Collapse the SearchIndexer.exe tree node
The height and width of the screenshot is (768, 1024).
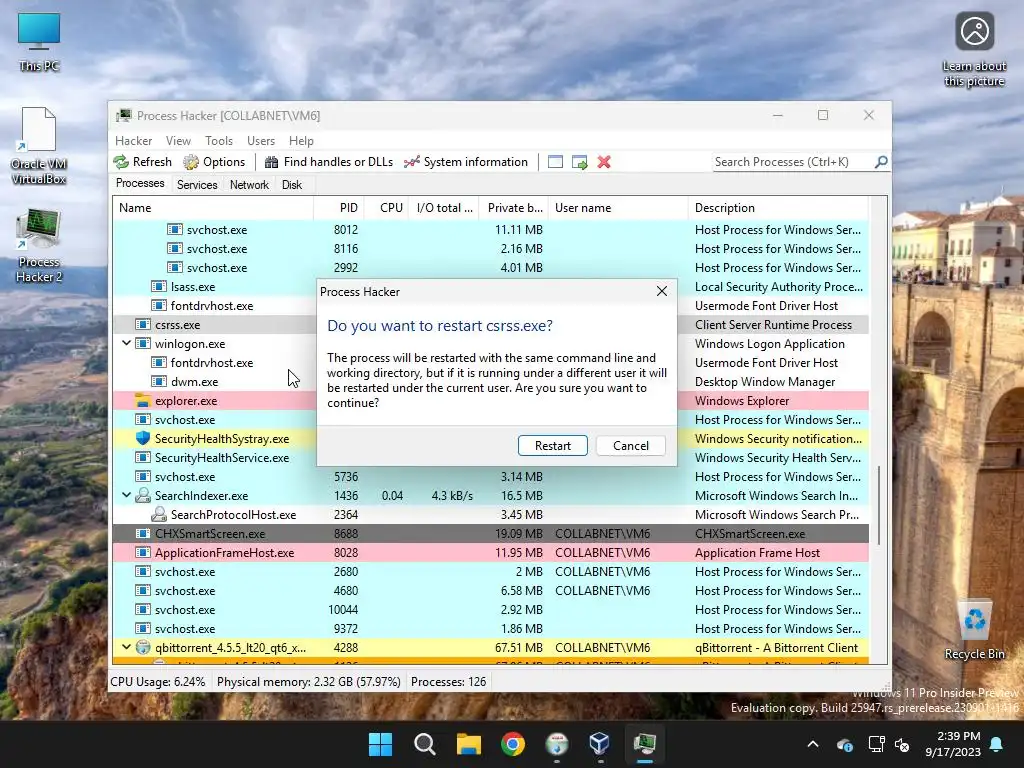(x=126, y=495)
